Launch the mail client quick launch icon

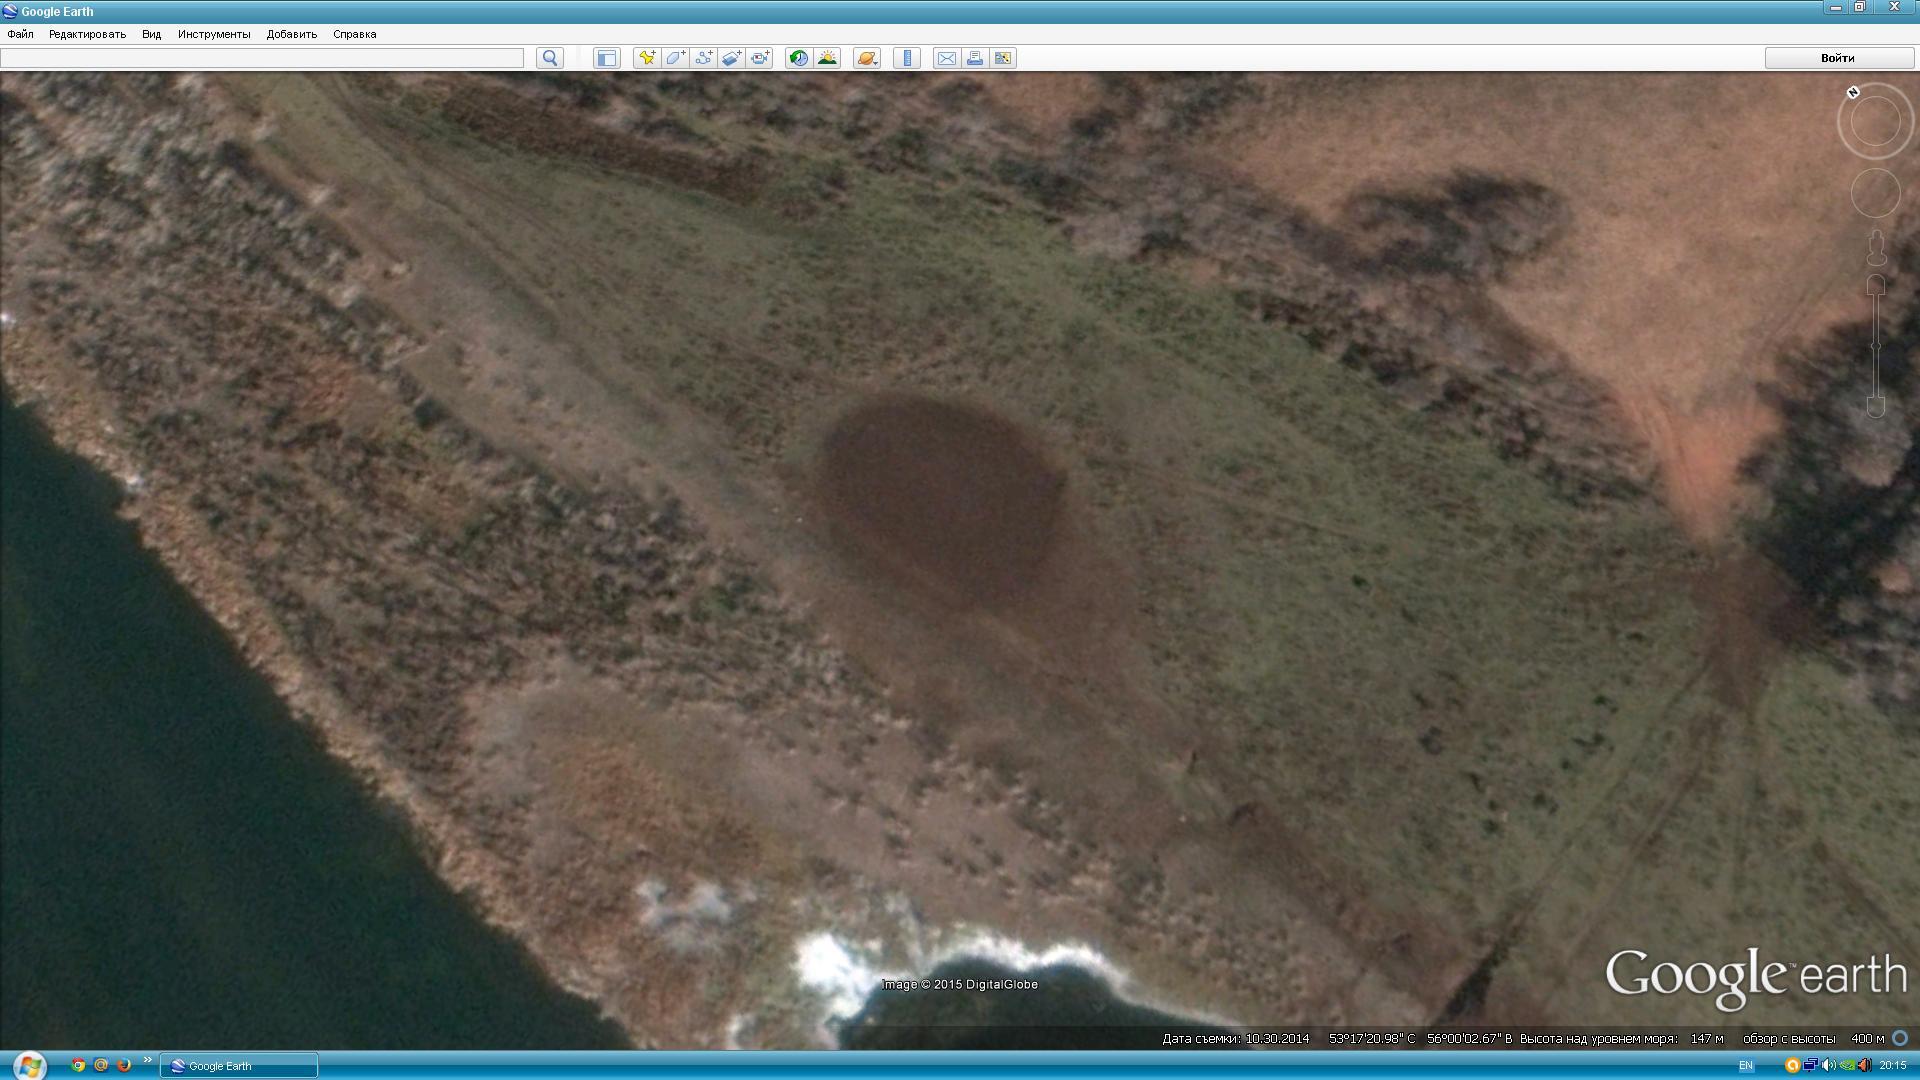coord(101,1066)
